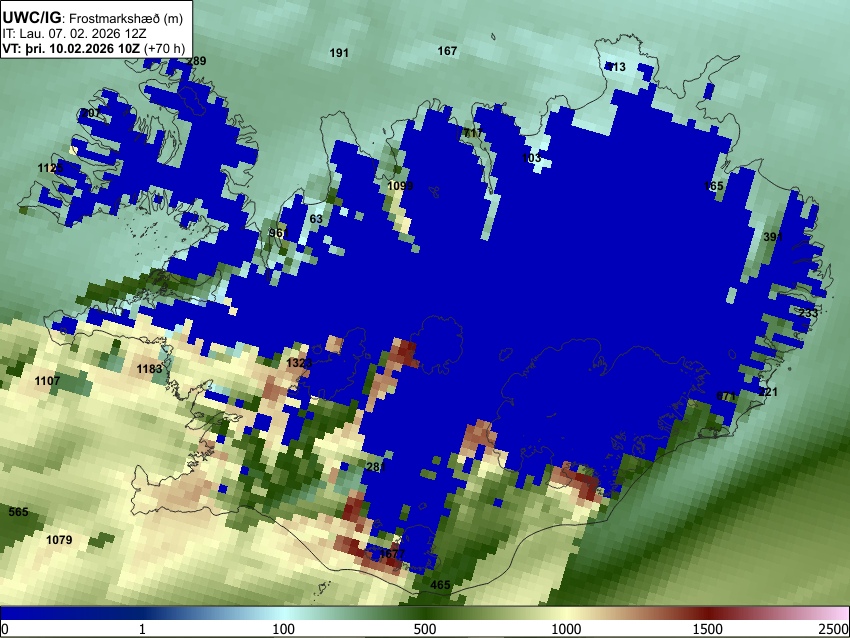Click the legend label 1000

tap(566, 629)
